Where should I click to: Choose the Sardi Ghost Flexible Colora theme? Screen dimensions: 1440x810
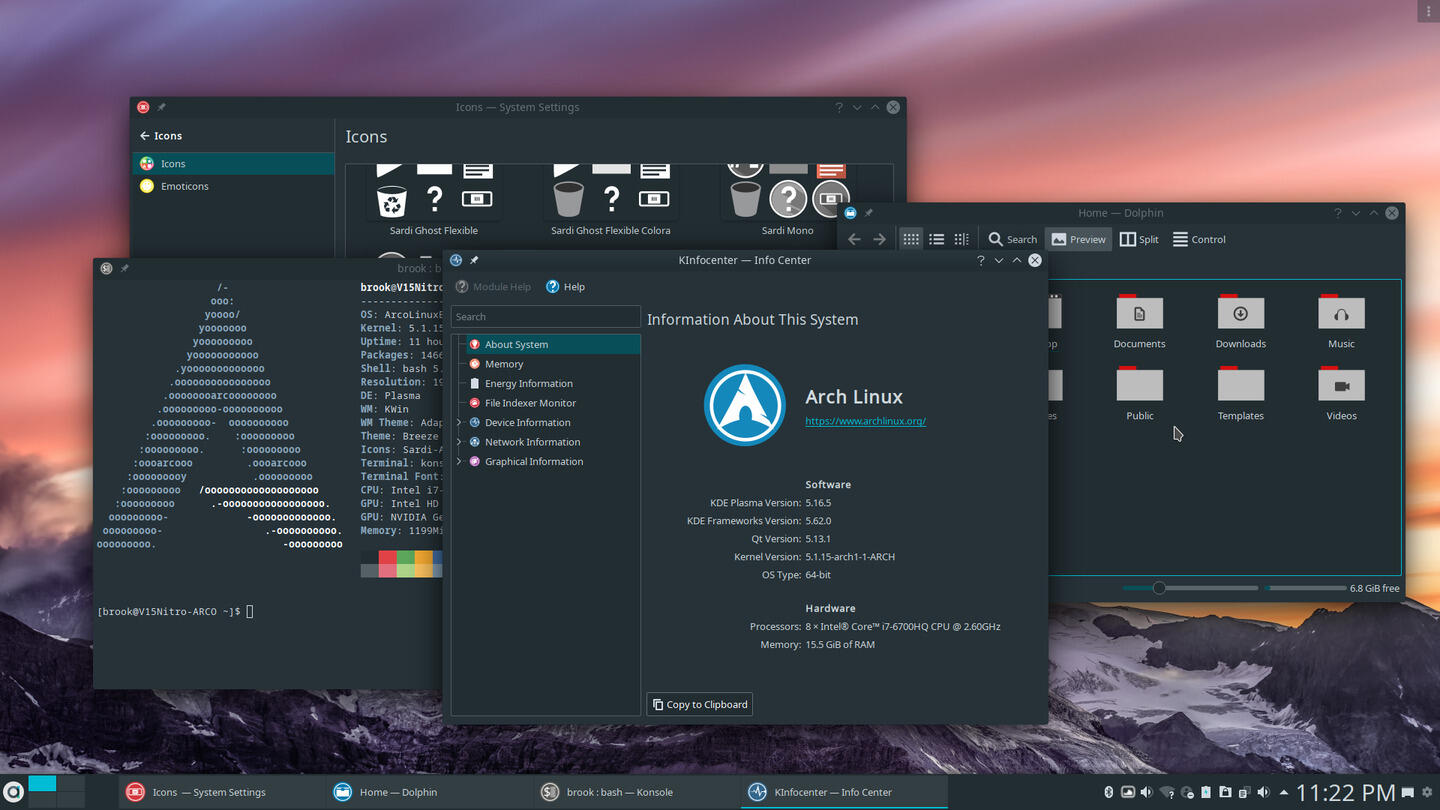tap(611, 200)
